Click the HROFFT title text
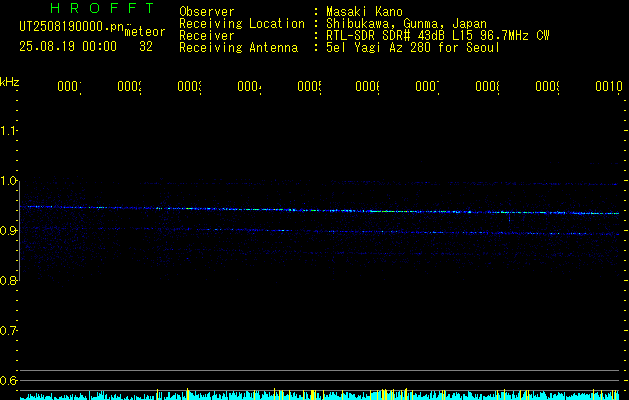Image resolution: width=629 pixels, height=400 pixels. 102,8
